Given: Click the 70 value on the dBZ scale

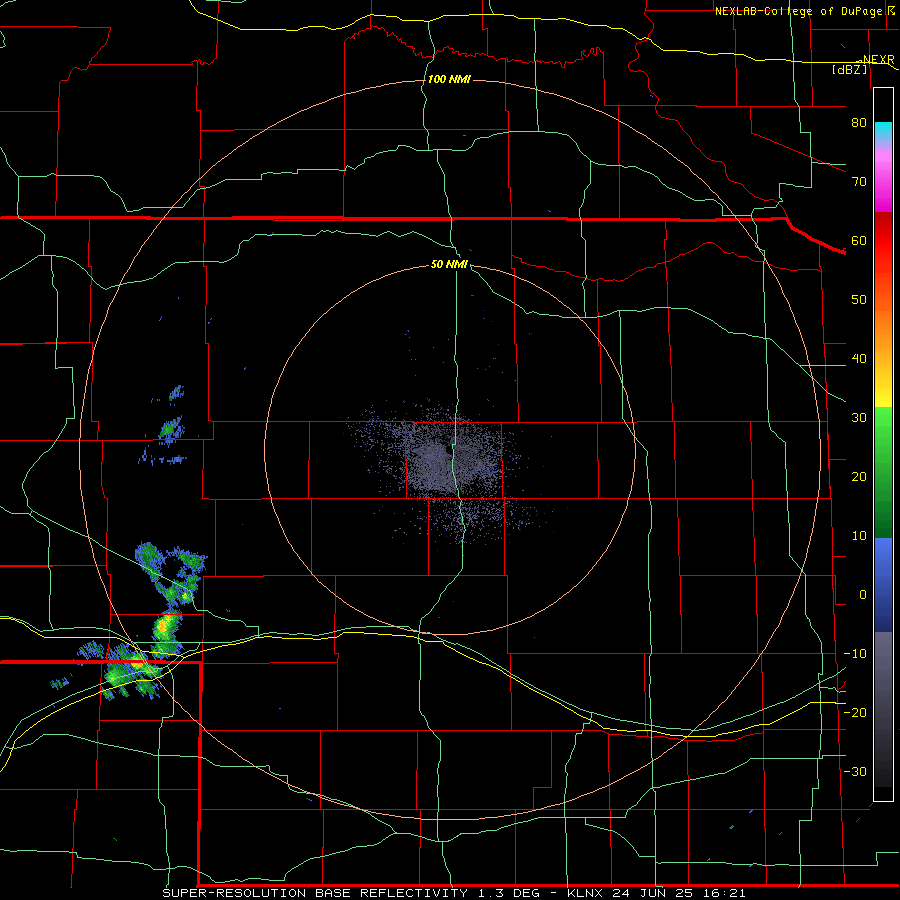Looking at the screenshot, I should point(859,182).
